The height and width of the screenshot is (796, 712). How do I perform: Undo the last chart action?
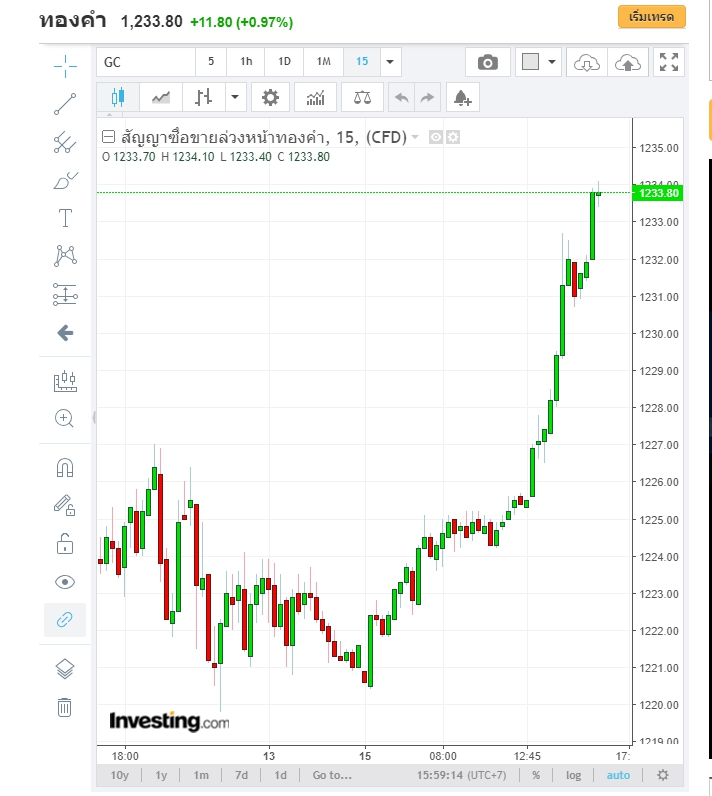[401, 97]
